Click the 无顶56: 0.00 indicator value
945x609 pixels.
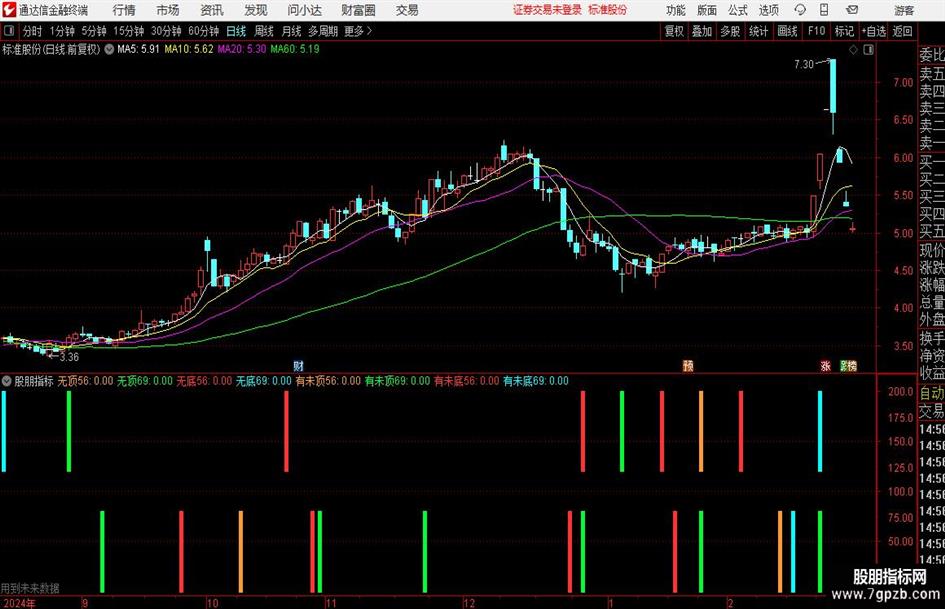tap(86, 381)
